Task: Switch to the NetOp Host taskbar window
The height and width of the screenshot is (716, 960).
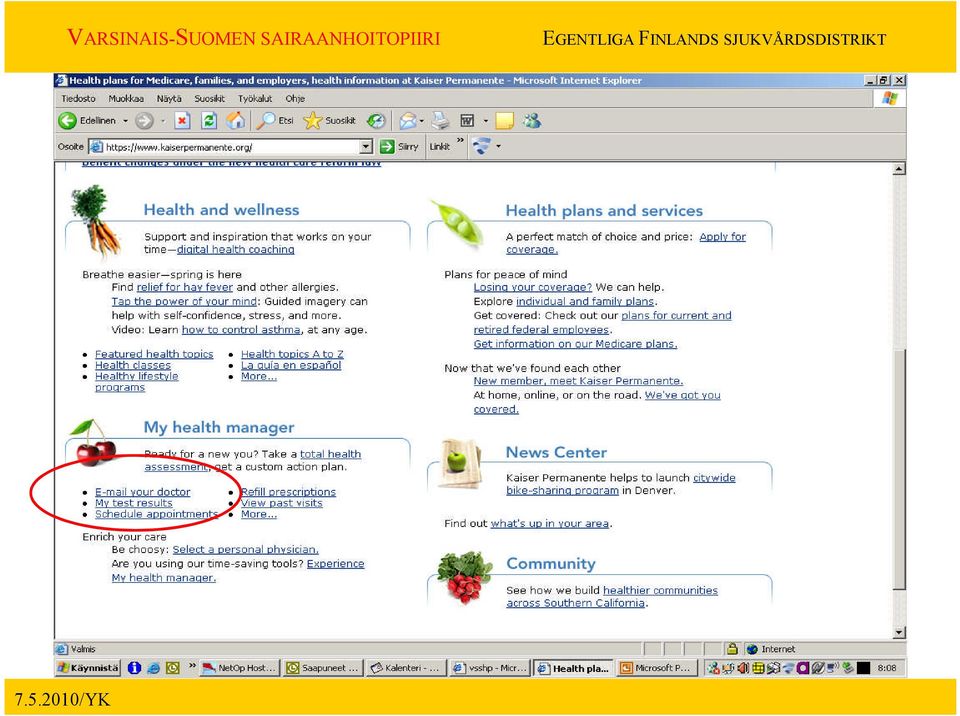Action: click(x=239, y=668)
